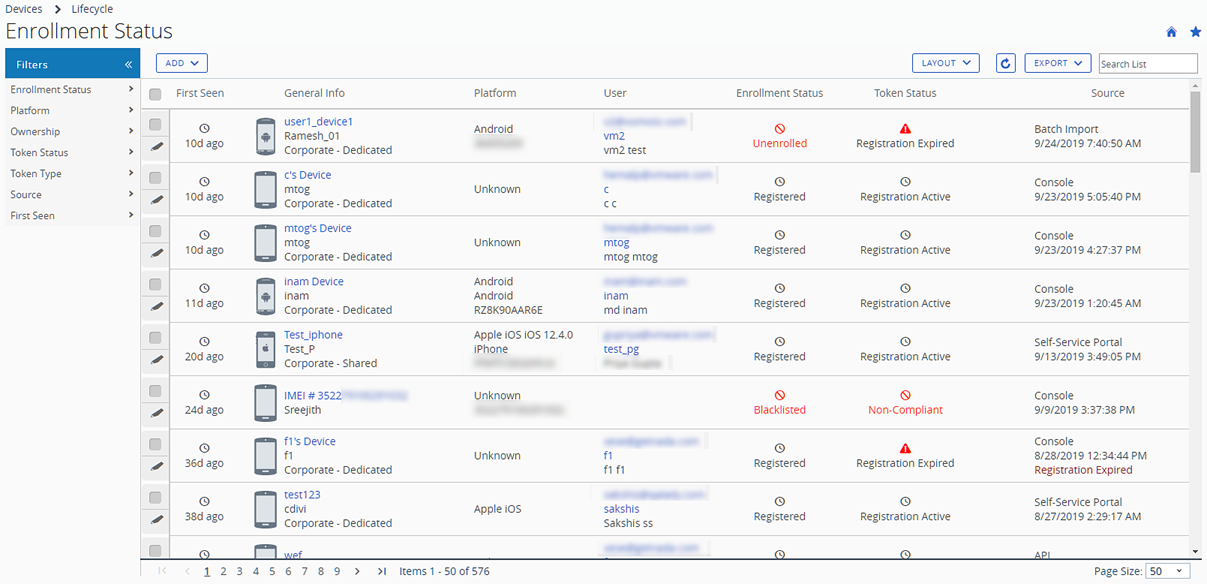1207x584 pixels.
Task: Click the Apple iPhone icon for Test_iphone
Action: [265, 349]
